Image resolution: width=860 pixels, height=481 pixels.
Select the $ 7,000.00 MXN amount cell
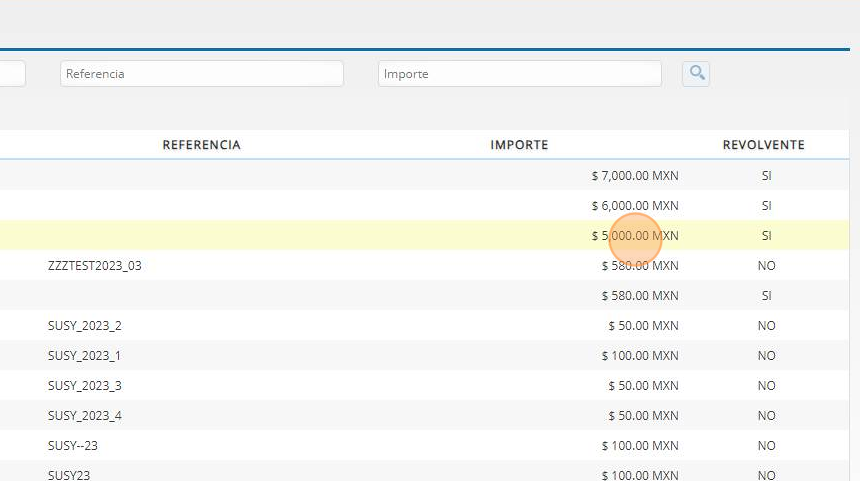(x=635, y=176)
